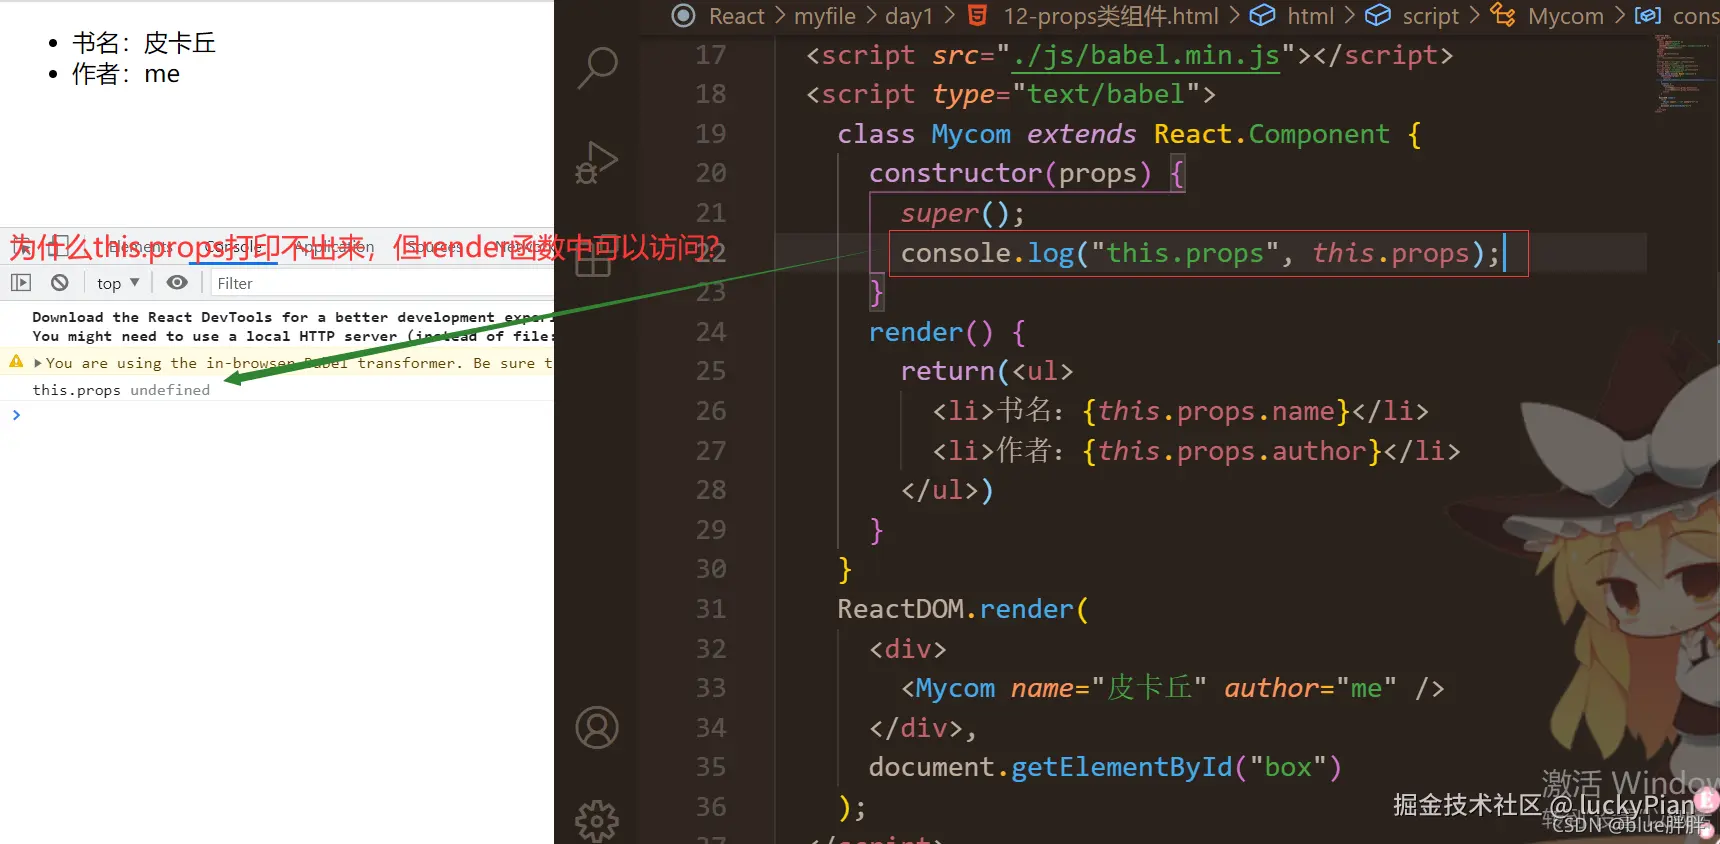Click '{this.props.author}' in the code
Screen dimensions: 1720x844
coord(1232,451)
